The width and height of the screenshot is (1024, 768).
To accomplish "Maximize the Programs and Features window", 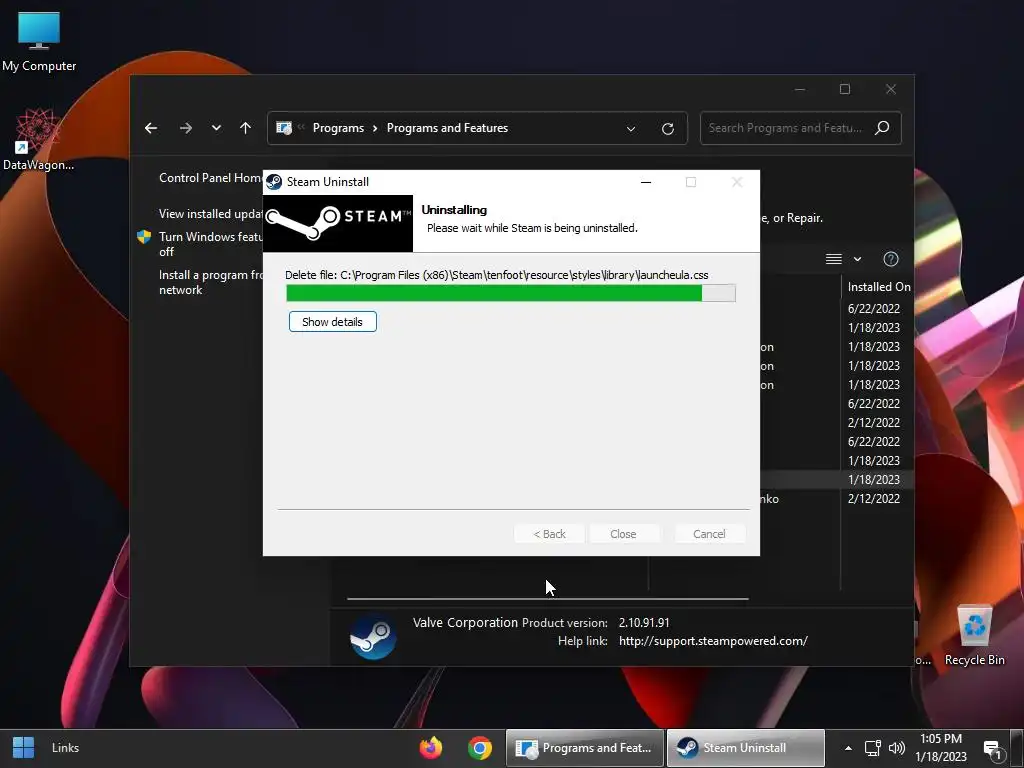I will (845, 89).
